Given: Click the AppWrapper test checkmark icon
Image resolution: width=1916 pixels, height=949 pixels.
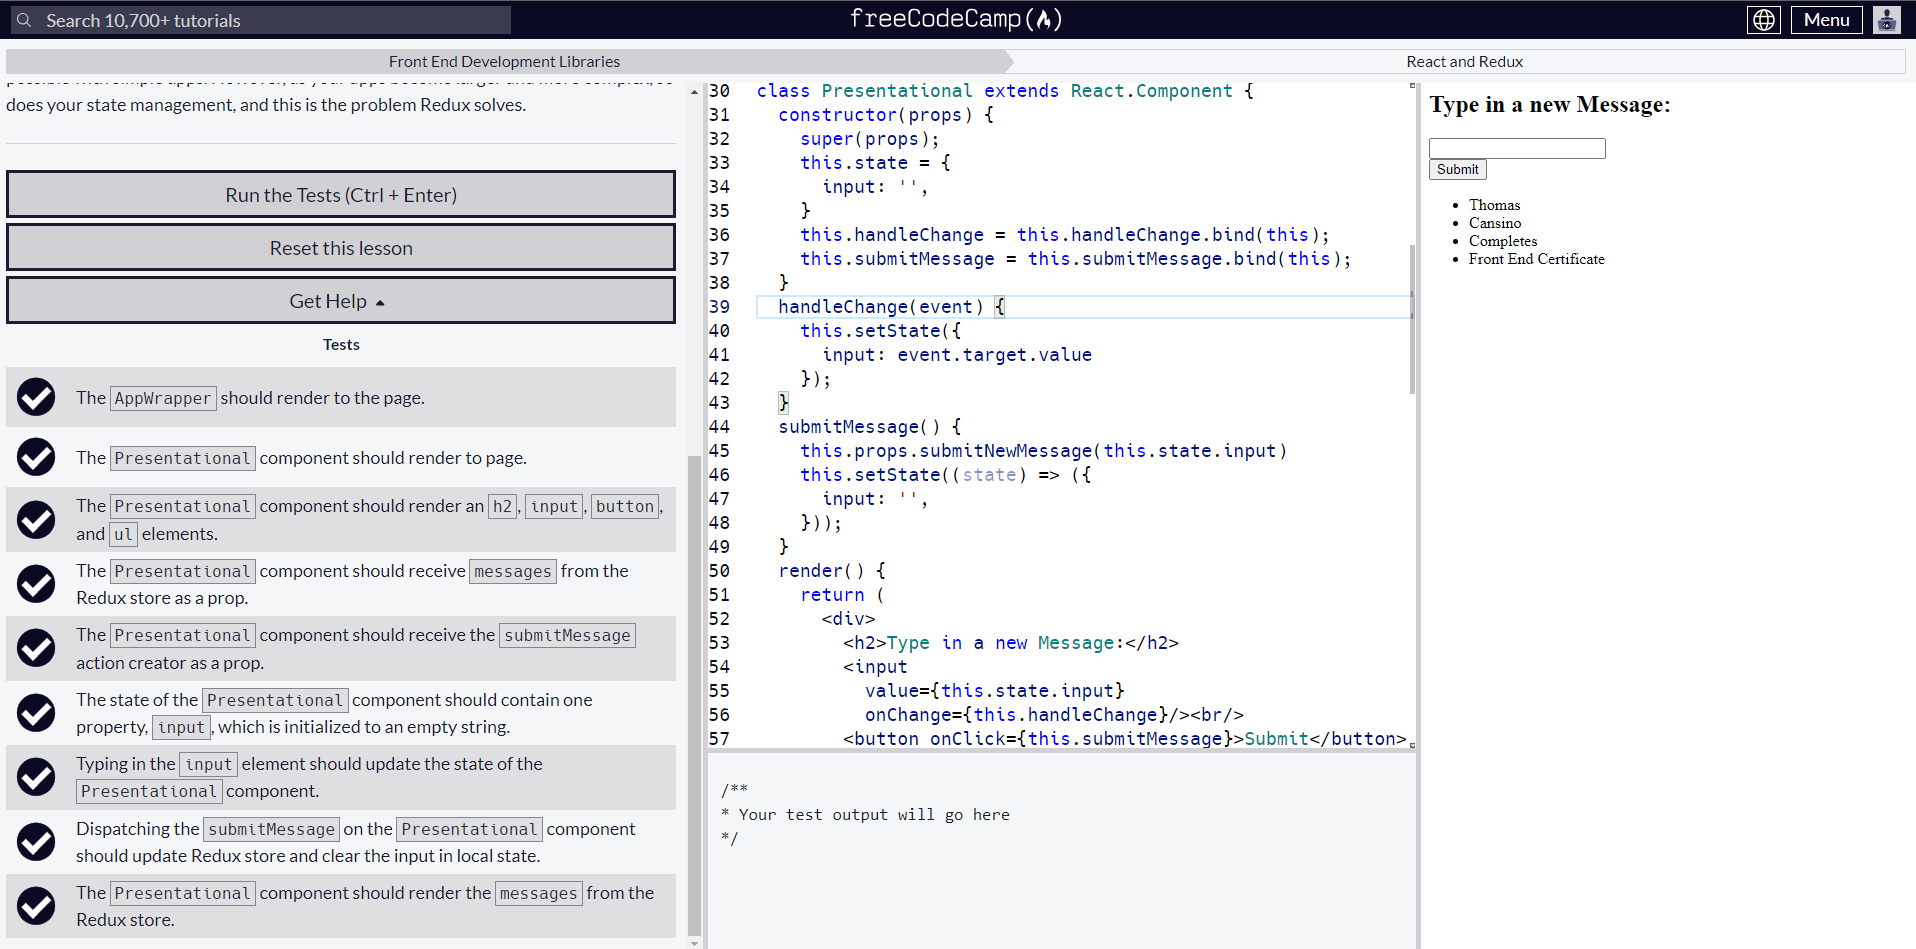Looking at the screenshot, I should click(x=36, y=397).
